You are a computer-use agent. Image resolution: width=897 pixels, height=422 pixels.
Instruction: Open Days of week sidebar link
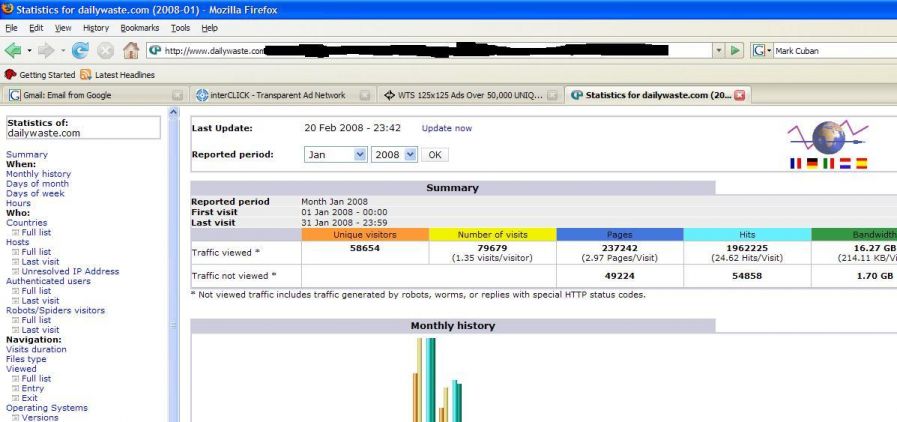point(35,193)
